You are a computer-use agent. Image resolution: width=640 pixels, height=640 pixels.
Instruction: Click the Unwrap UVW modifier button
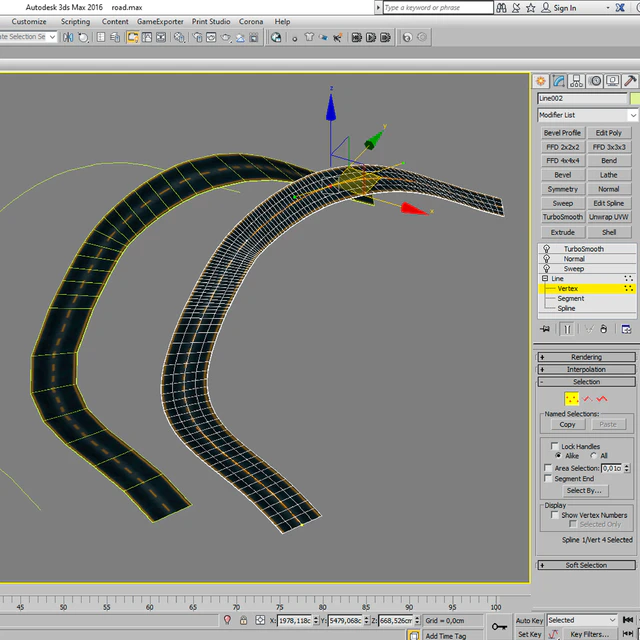pyautogui.click(x=608, y=217)
